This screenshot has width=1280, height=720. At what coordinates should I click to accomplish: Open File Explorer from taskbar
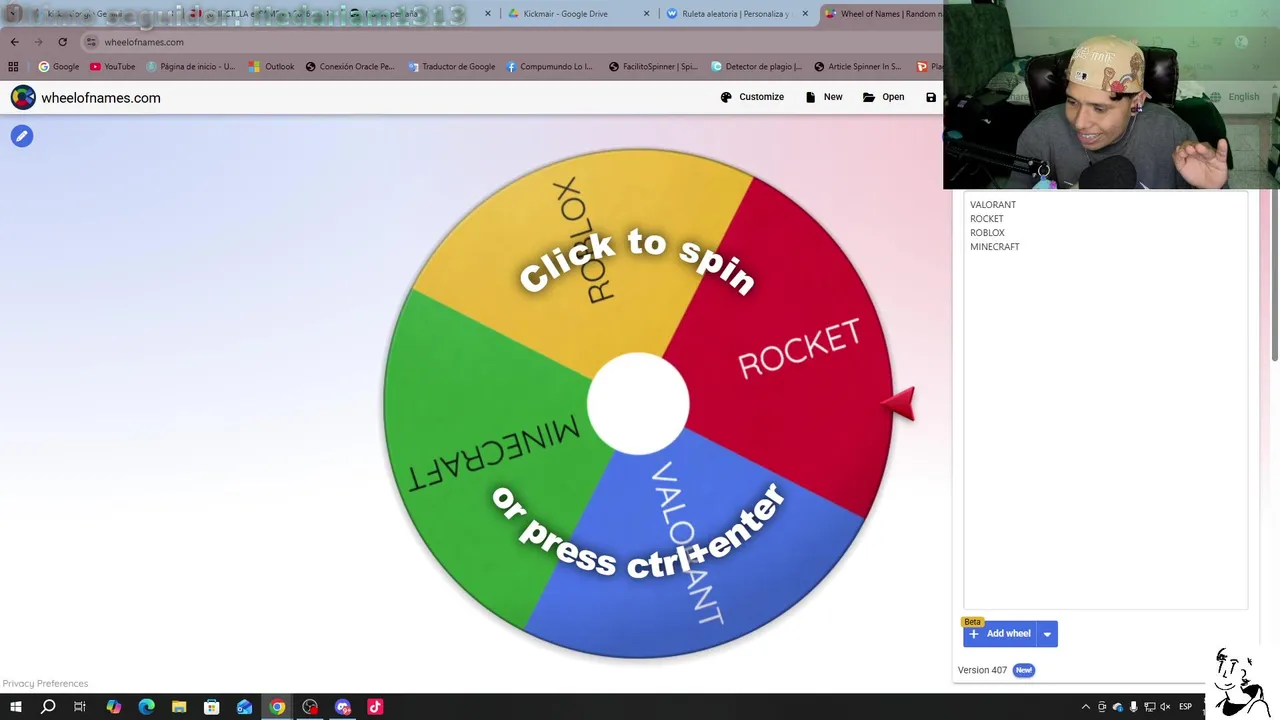click(179, 707)
